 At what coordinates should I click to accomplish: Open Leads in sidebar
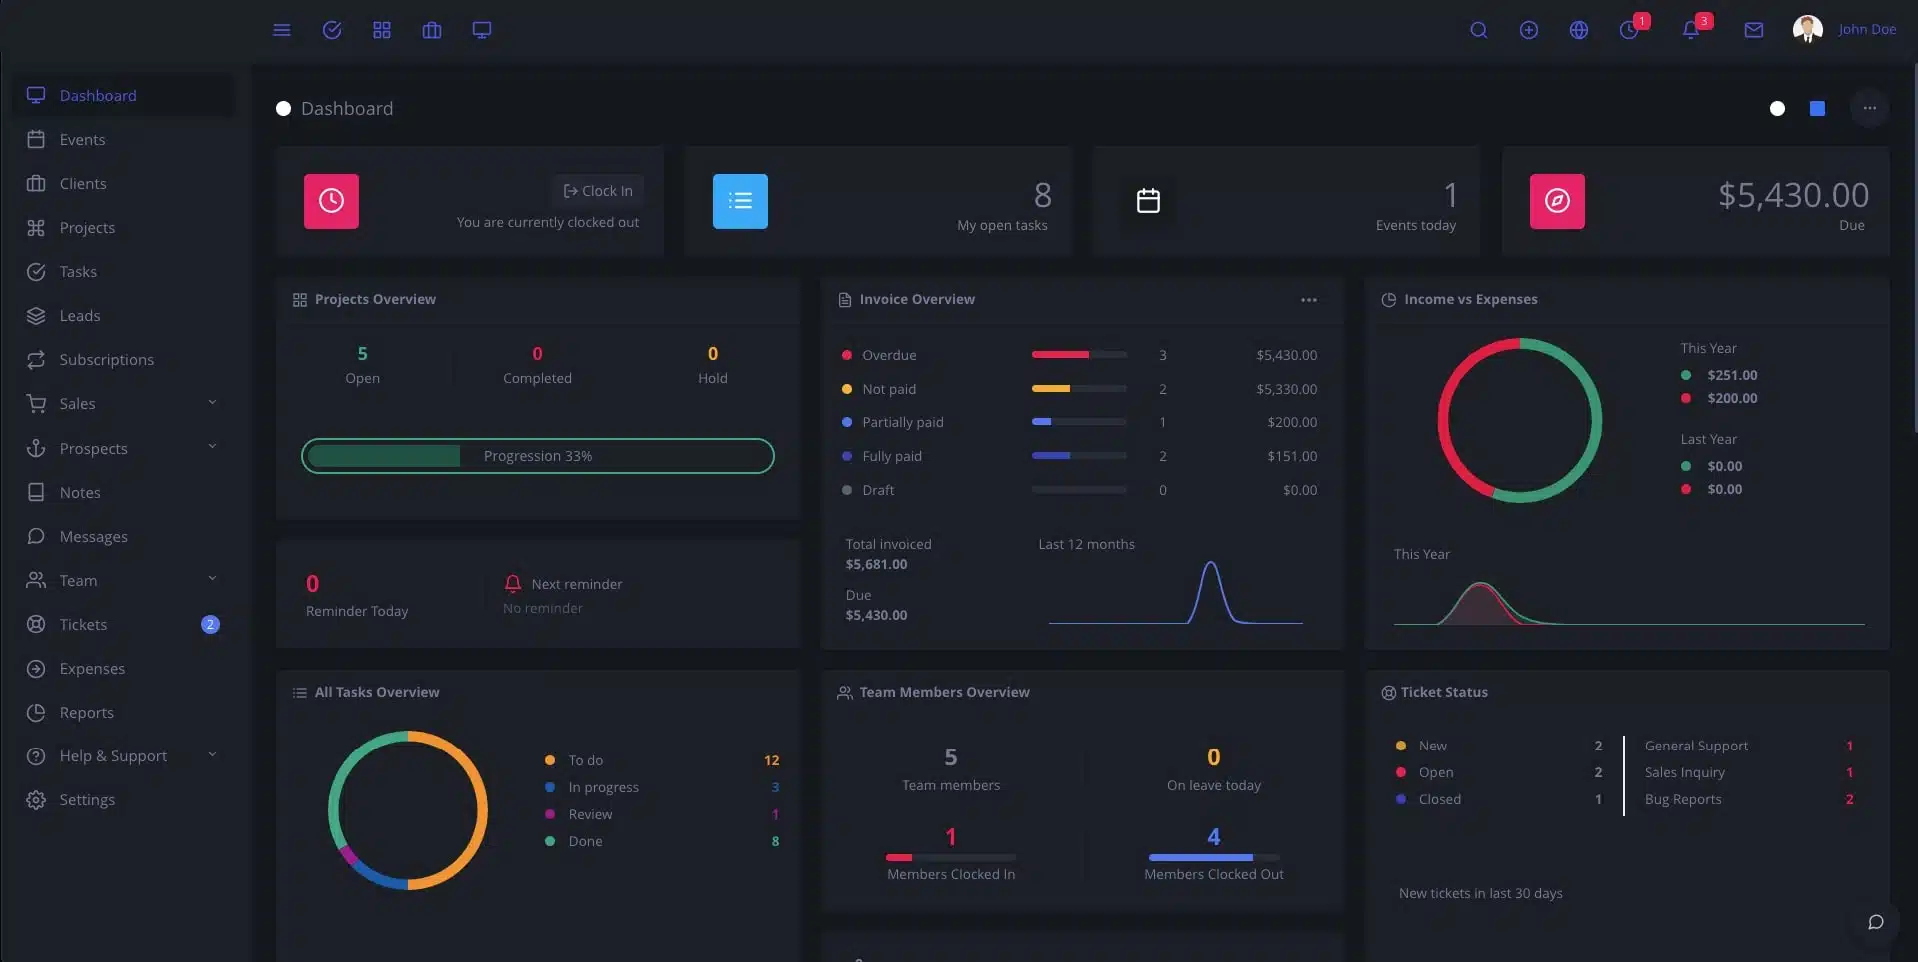(124, 315)
